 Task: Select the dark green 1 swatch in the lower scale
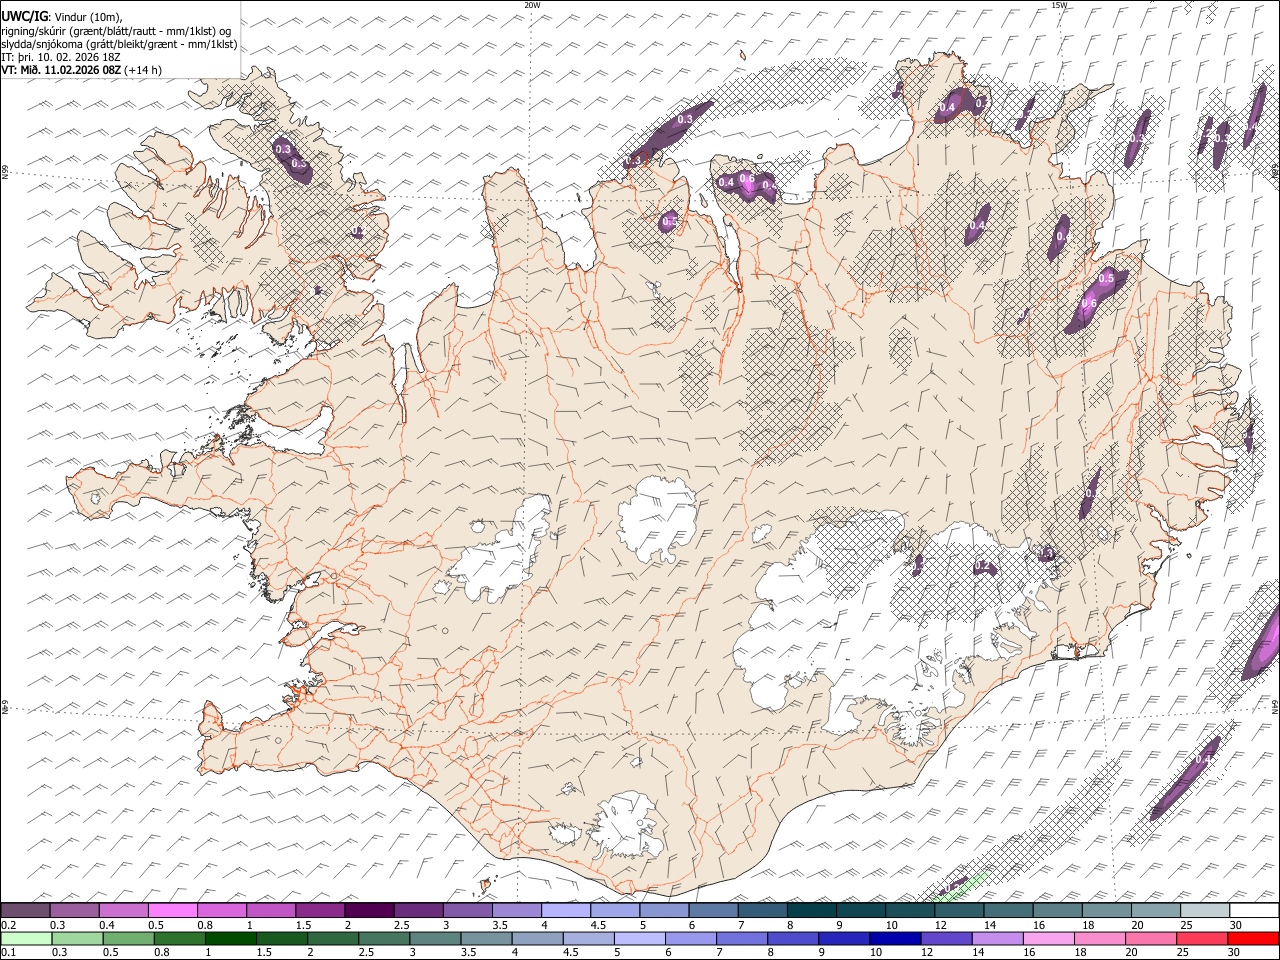pos(231,938)
